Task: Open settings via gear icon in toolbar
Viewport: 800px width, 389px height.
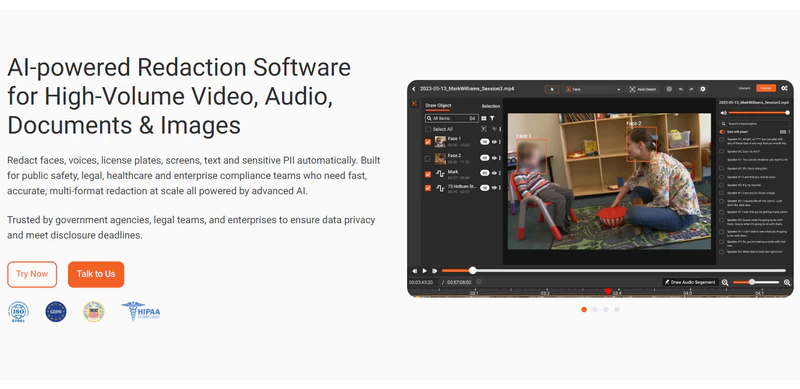Action: coord(703,89)
